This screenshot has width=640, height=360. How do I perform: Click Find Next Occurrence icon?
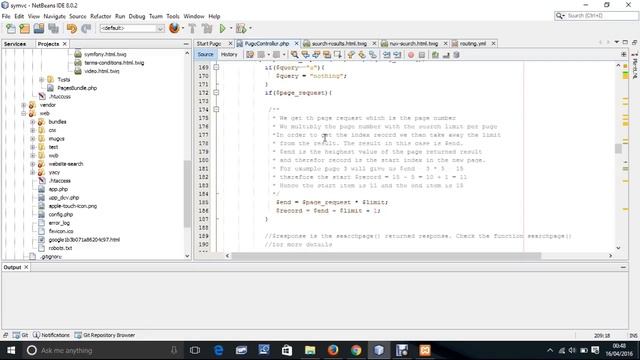pos(316,55)
